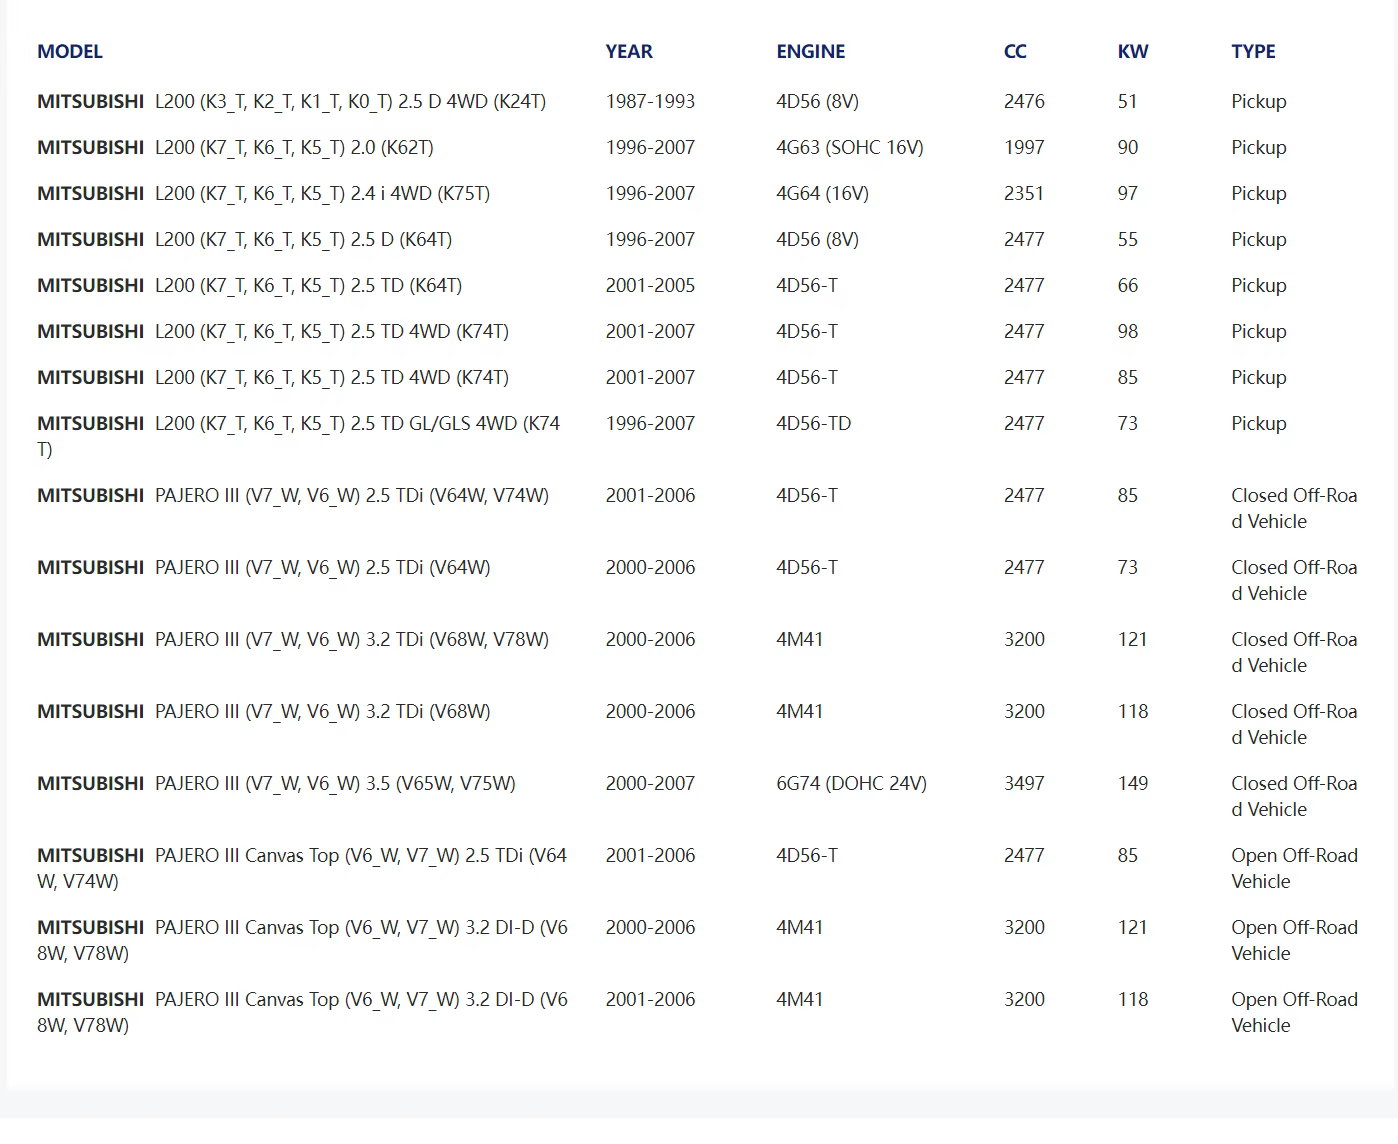Click the 4D56-TD engine cell
Screen dimensions: 1398x1144
pyautogui.click(x=814, y=423)
